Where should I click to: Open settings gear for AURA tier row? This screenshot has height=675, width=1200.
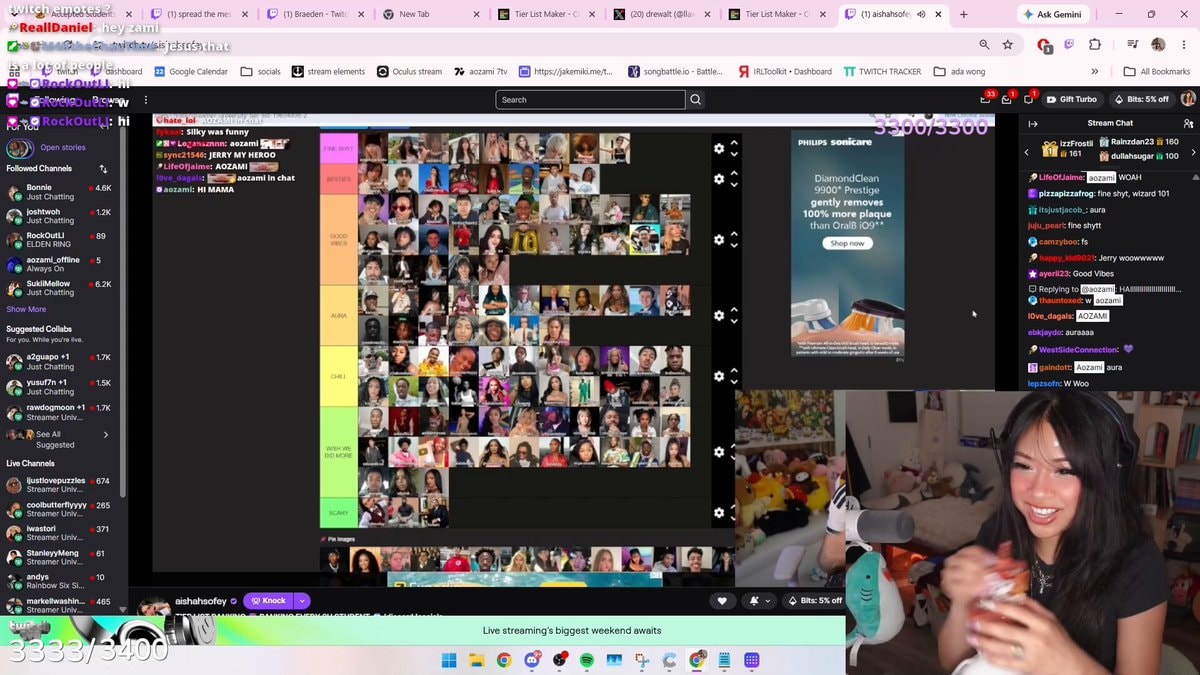click(x=718, y=315)
